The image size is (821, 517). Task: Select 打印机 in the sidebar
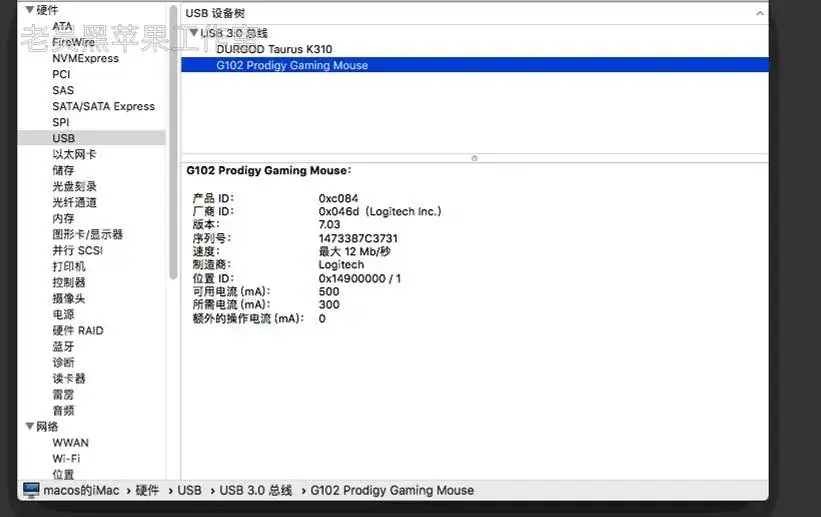[x=69, y=267]
